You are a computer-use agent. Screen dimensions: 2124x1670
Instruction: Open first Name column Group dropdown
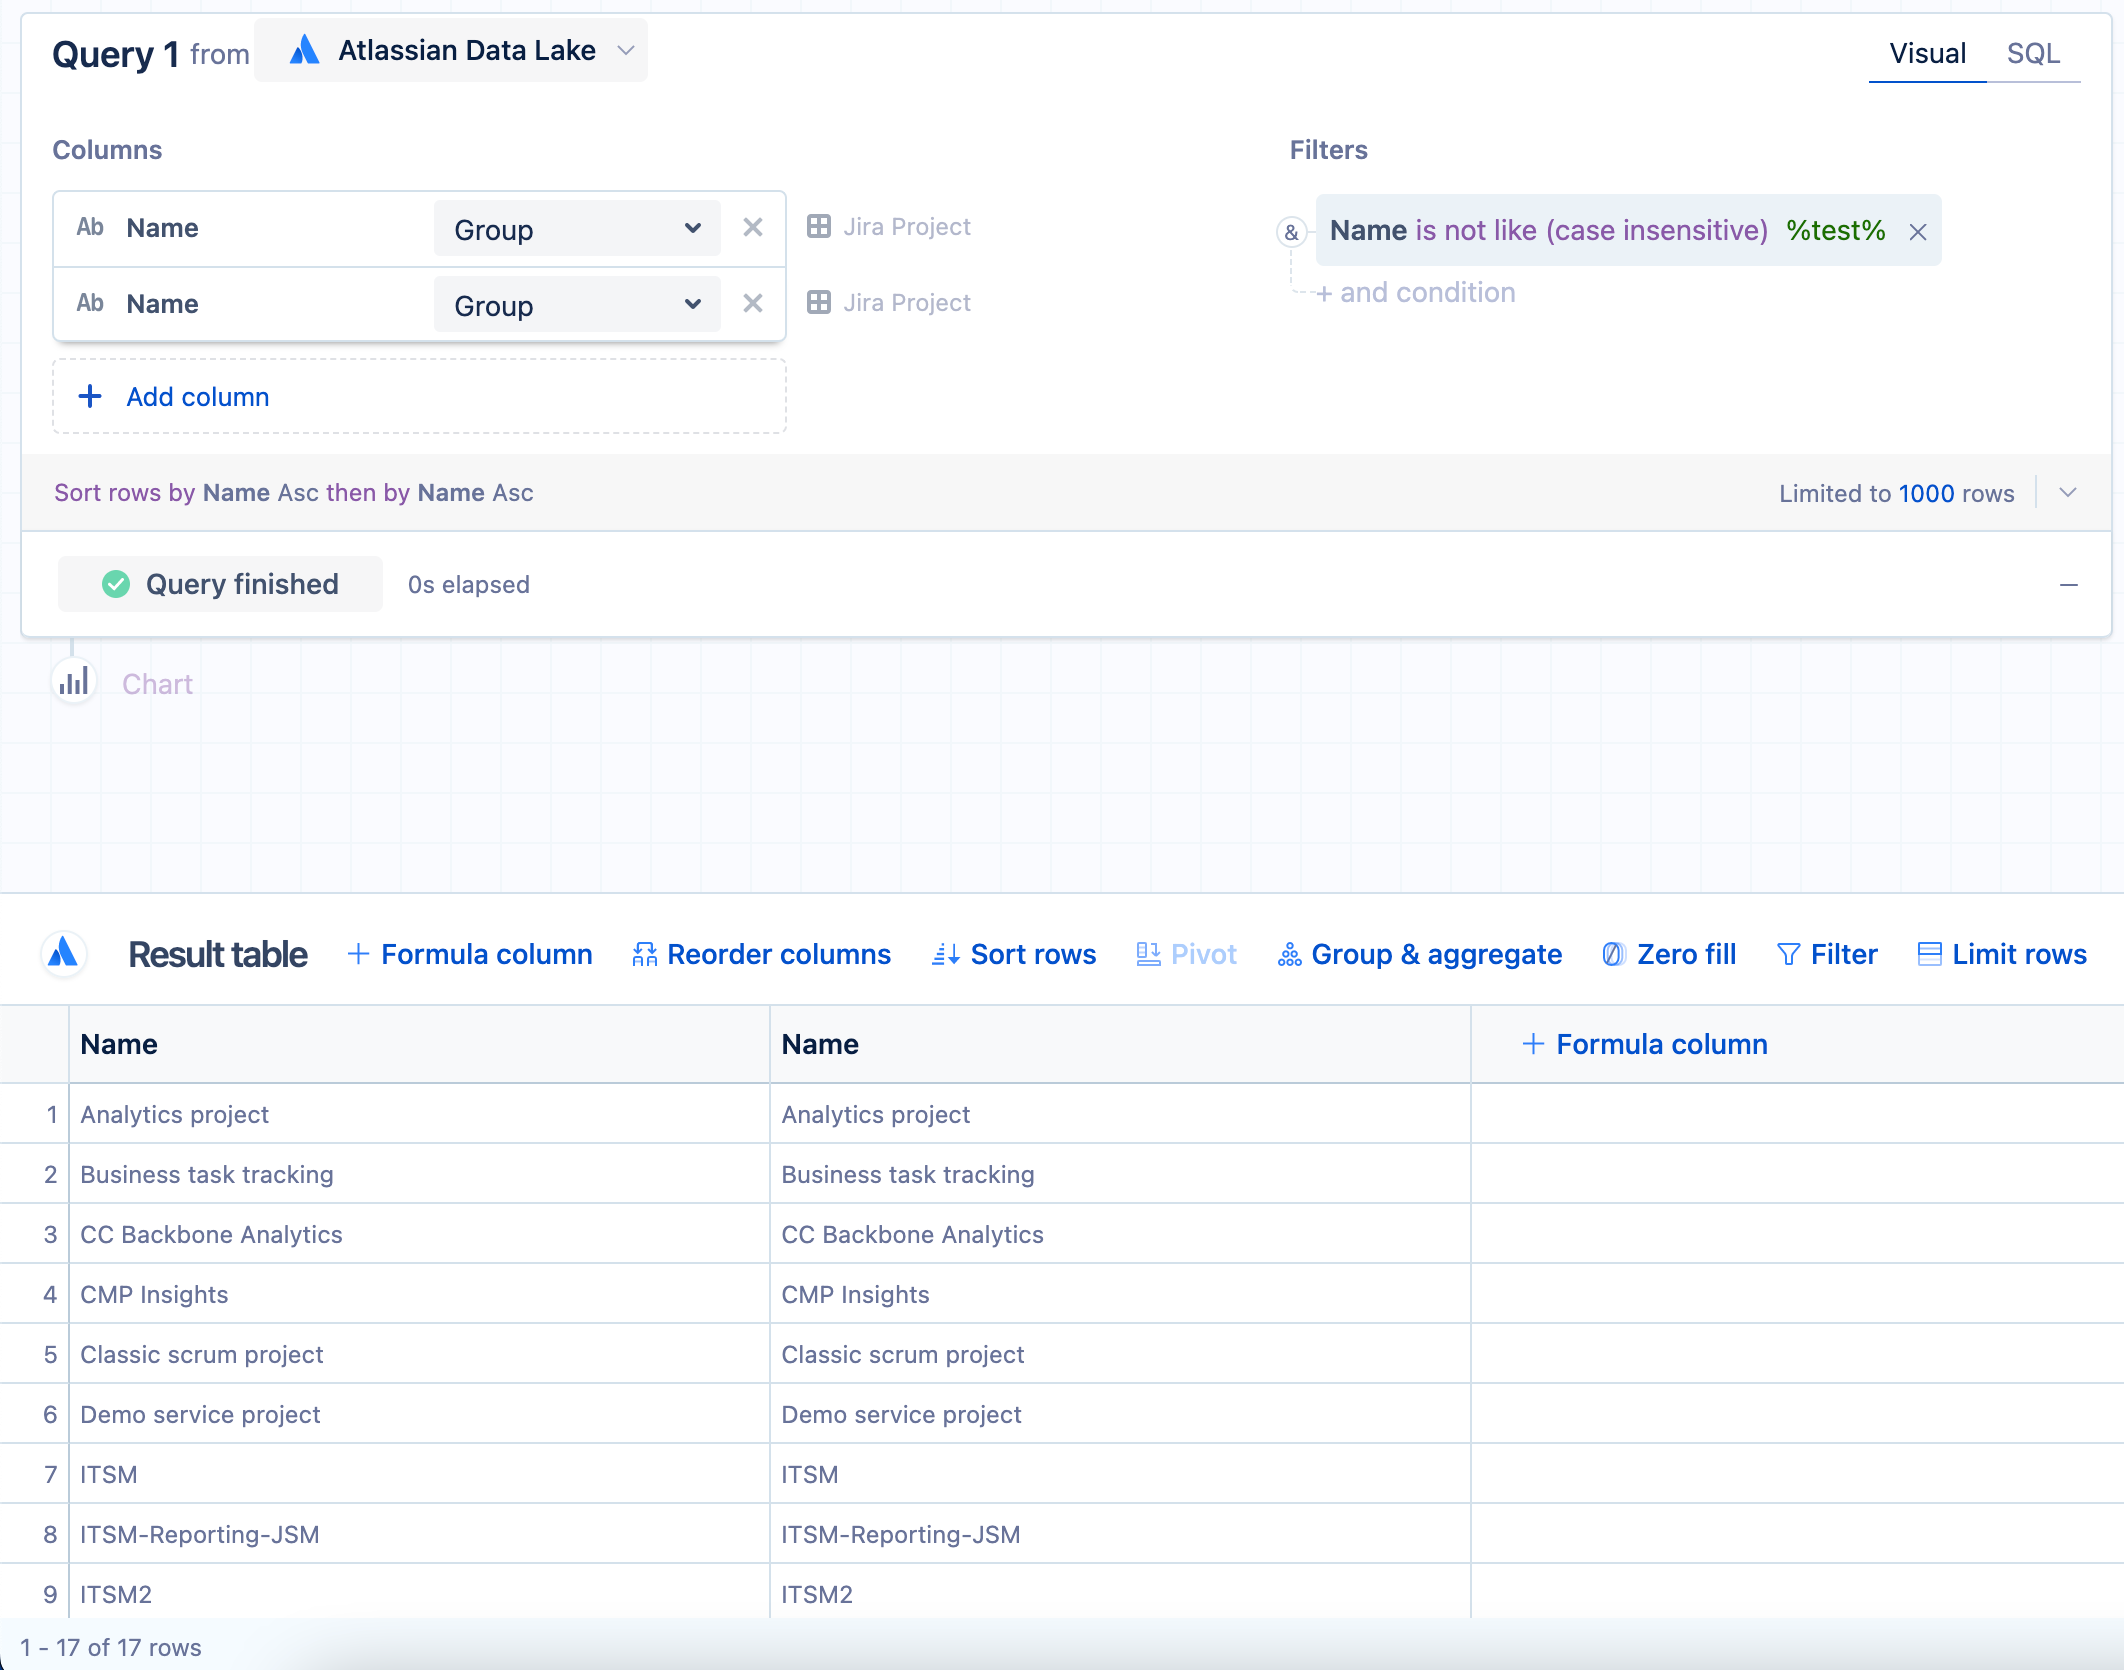(x=577, y=229)
